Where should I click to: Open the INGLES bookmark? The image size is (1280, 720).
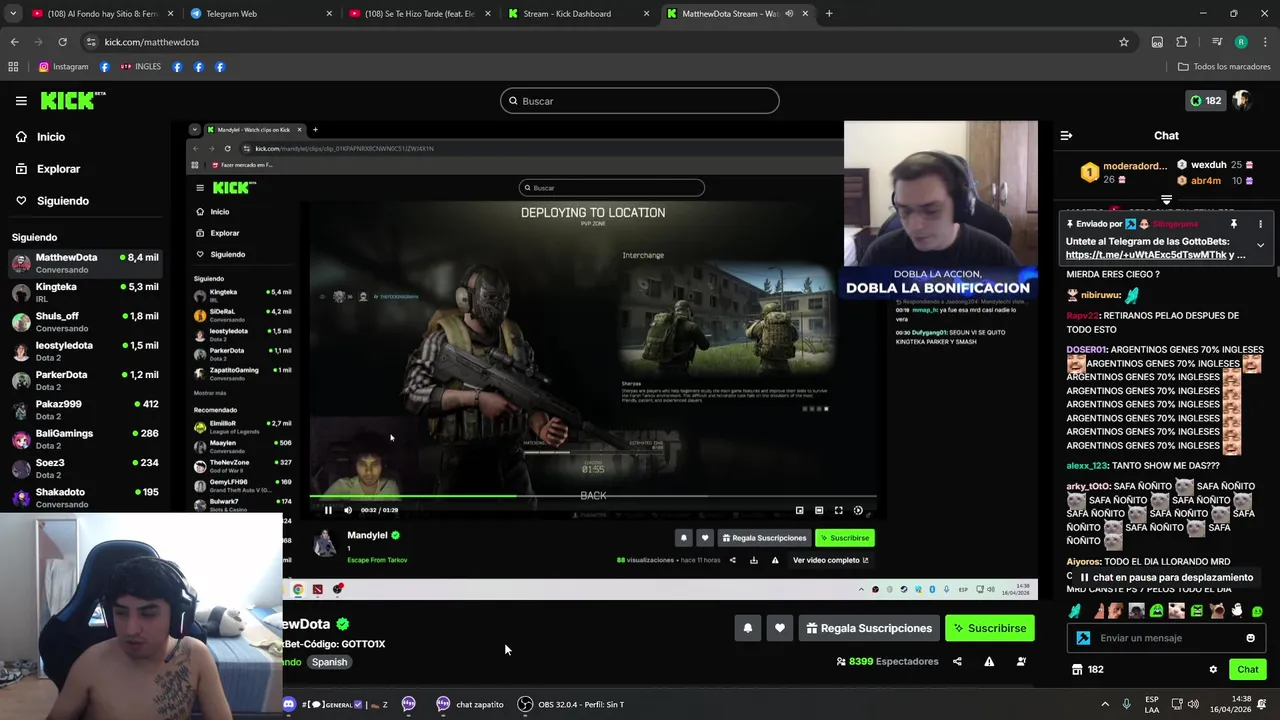[x=140, y=67]
